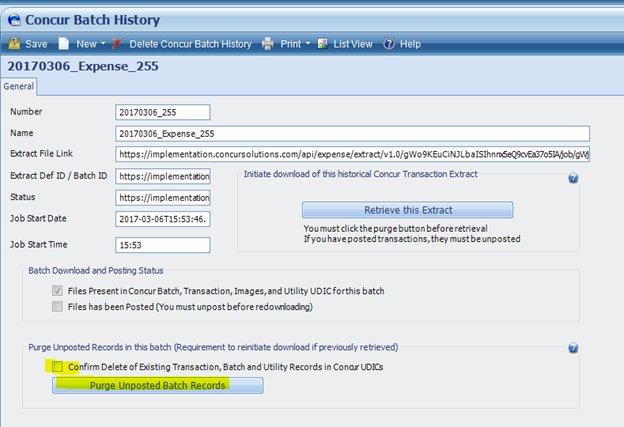Expand the Print dropdown arrow
This screenshot has height=427, width=624.
pos(308,44)
